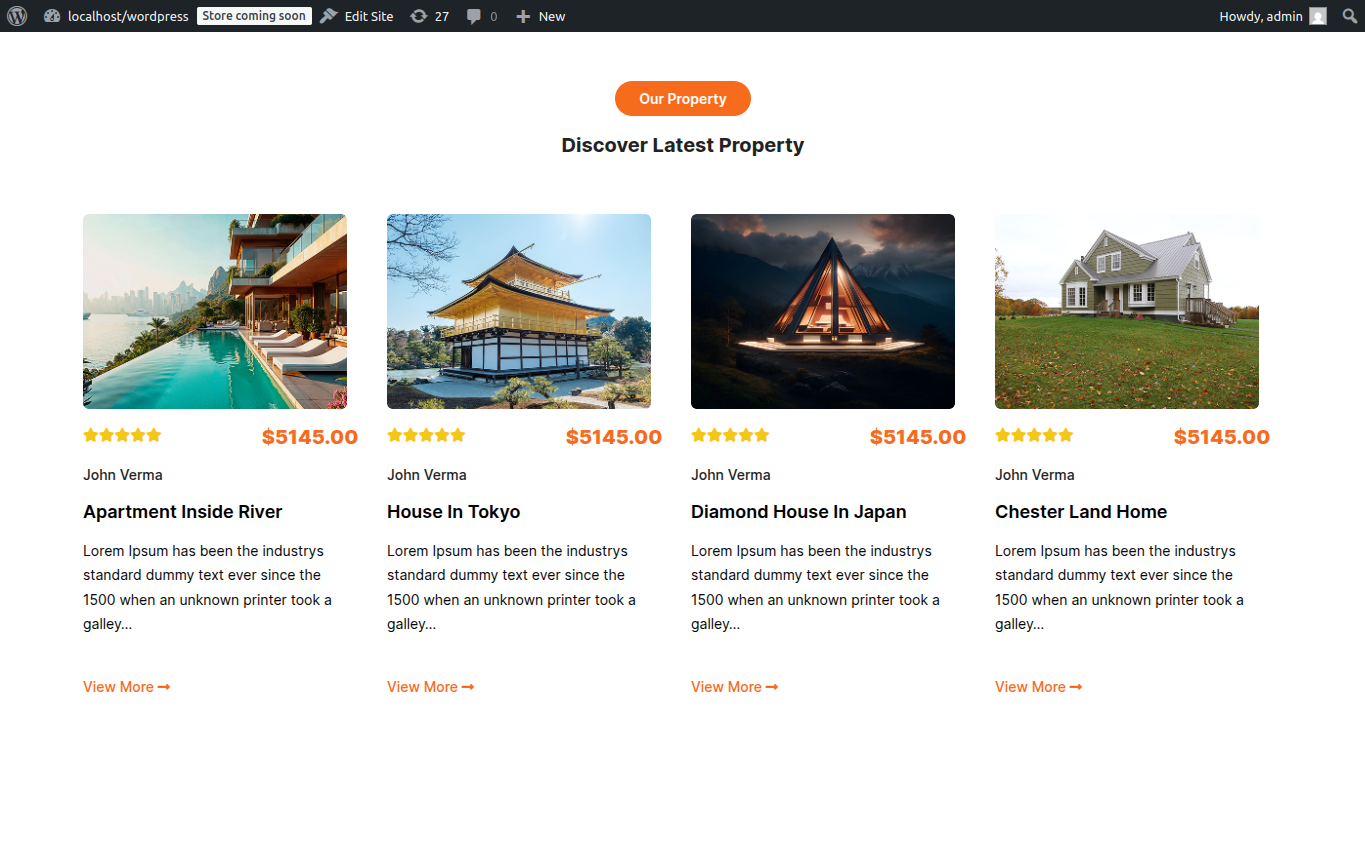
Task: Click star rating under Apartment Inside River image
Action: click(x=122, y=435)
